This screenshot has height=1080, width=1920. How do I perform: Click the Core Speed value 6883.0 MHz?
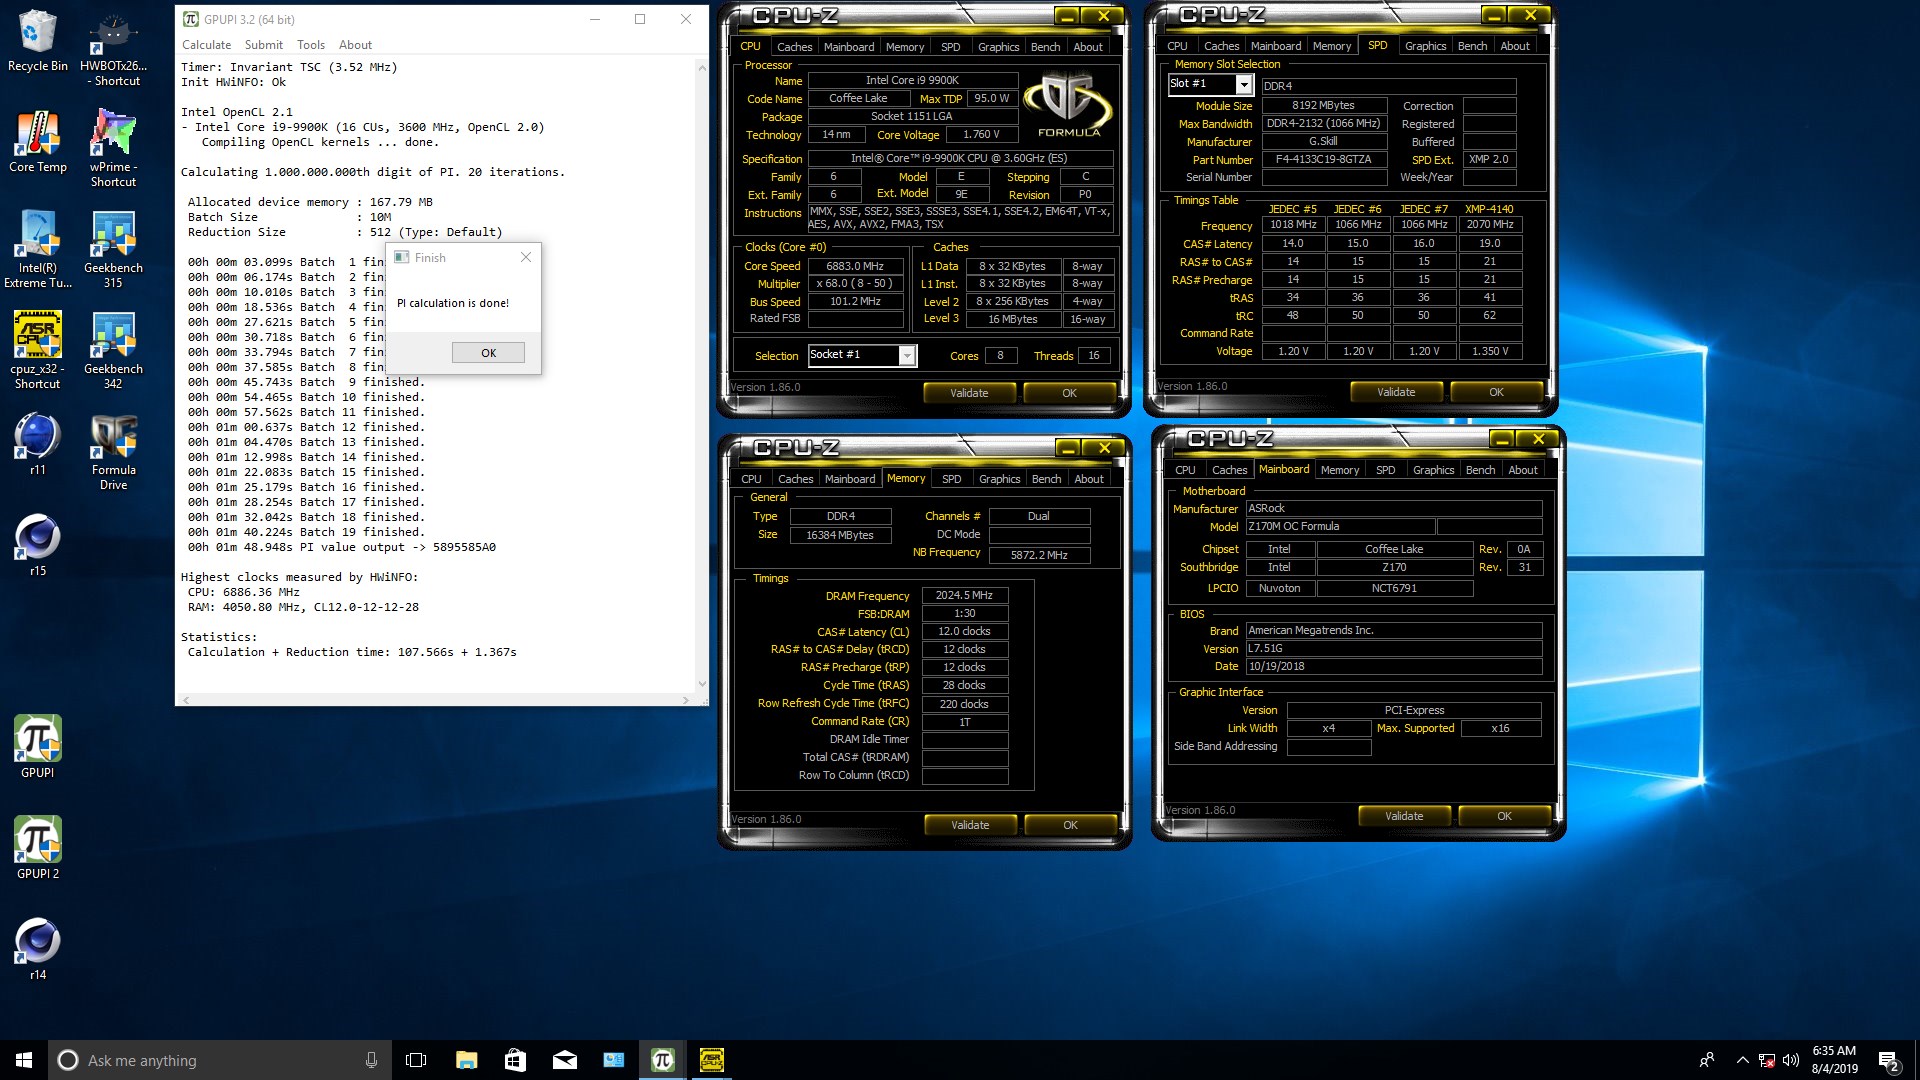point(855,266)
